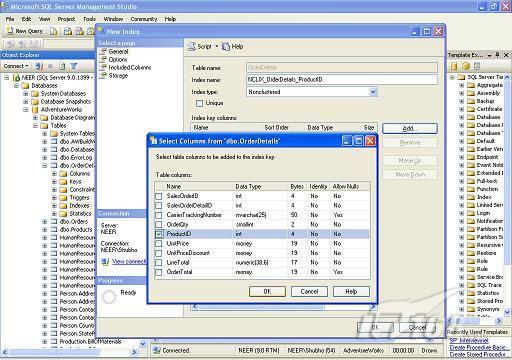Click the Help icon in New Index toolbar

pos(226,47)
